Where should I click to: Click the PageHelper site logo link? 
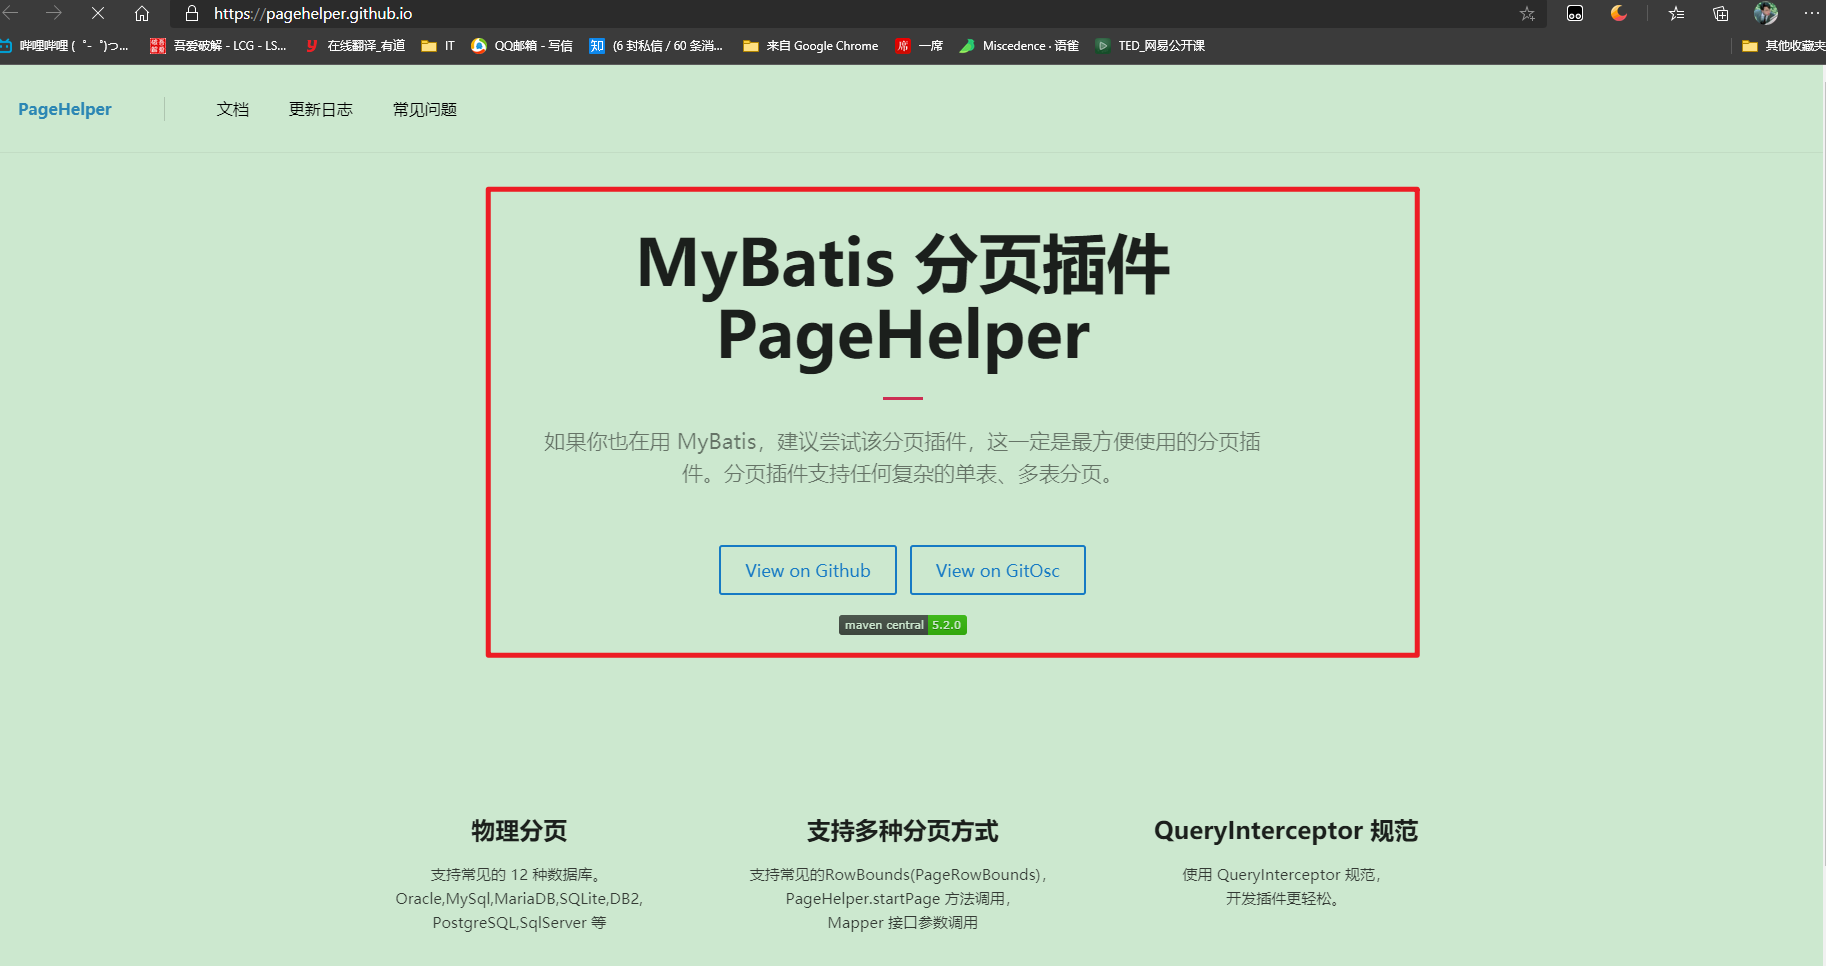pyautogui.click(x=65, y=109)
